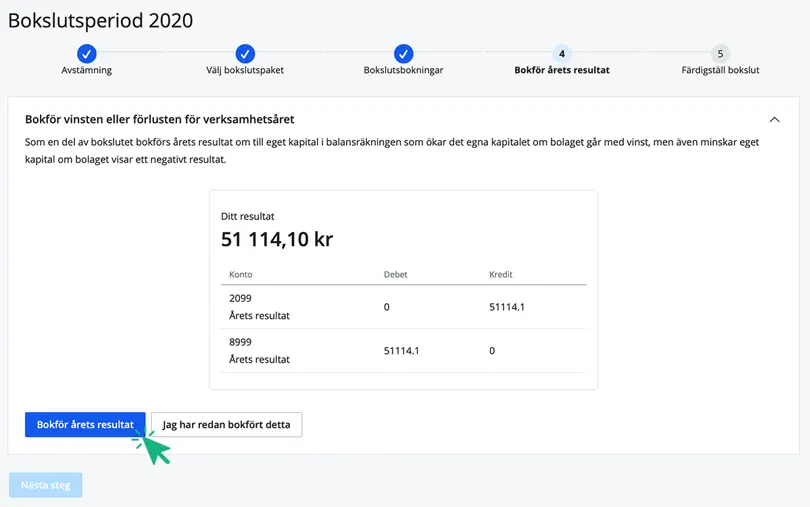The image size is (810, 507).
Task: Select step 5 circle in the wizard
Action: pyautogui.click(x=720, y=53)
